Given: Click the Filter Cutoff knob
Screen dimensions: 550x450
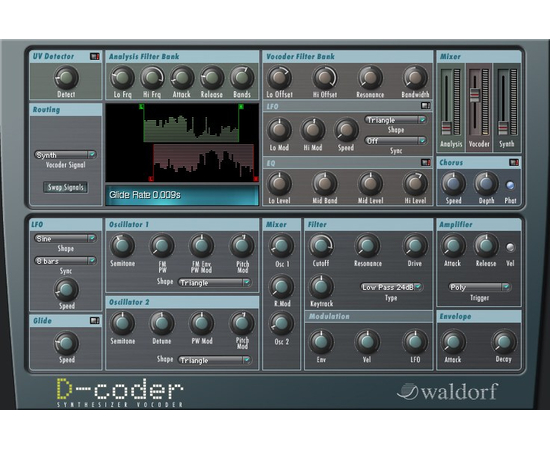Looking at the screenshot, I should click(x=321, y=246).
